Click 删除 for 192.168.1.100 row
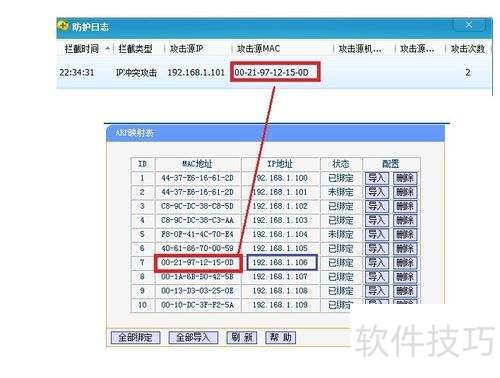Screen dimensions: 500x378 405,178
